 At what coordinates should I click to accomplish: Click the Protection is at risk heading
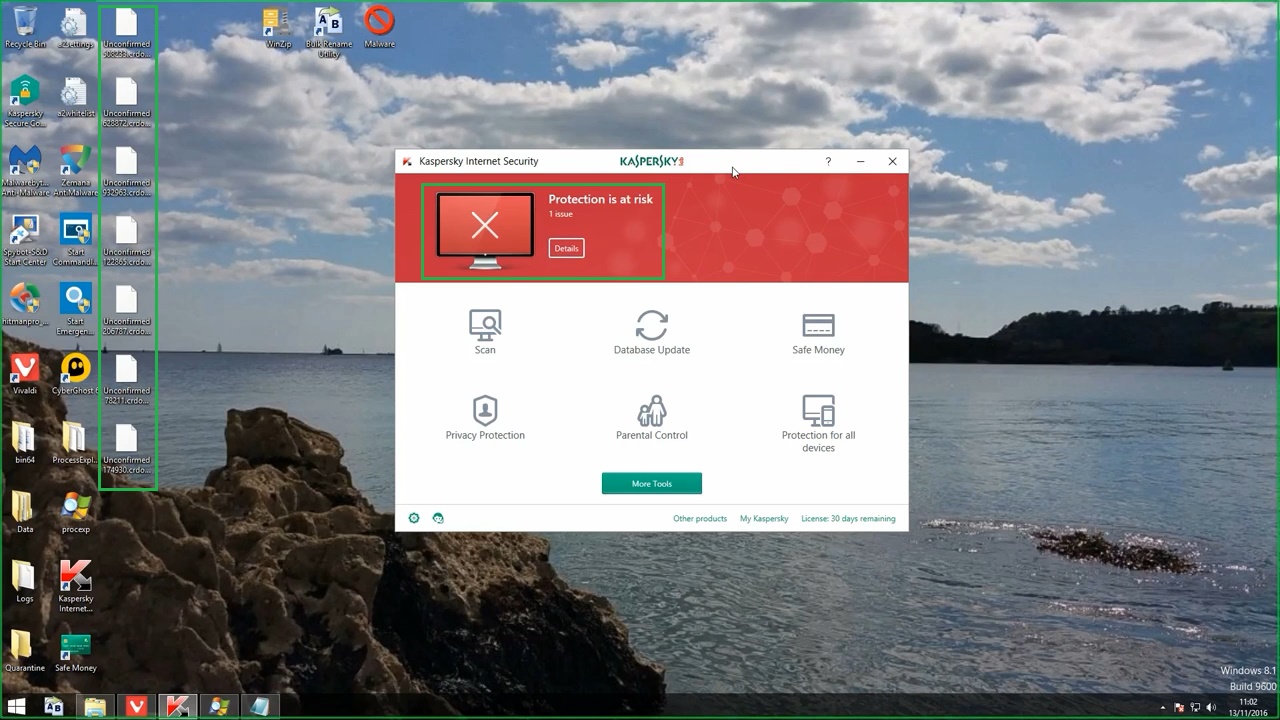click(600, 199)
